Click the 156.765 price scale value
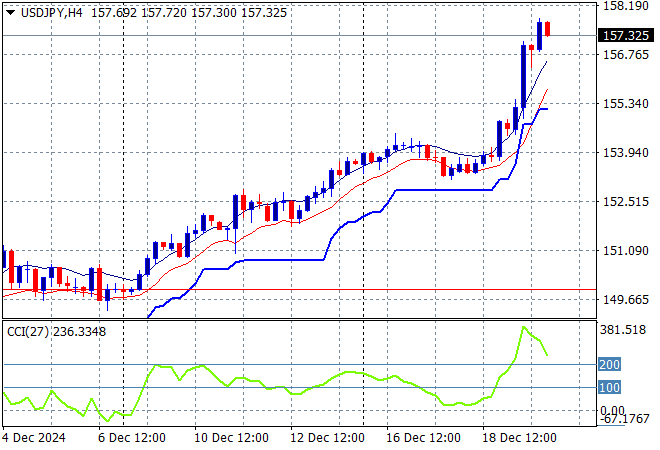The width and height of the screenshot is (660, 450). (625, 54)
